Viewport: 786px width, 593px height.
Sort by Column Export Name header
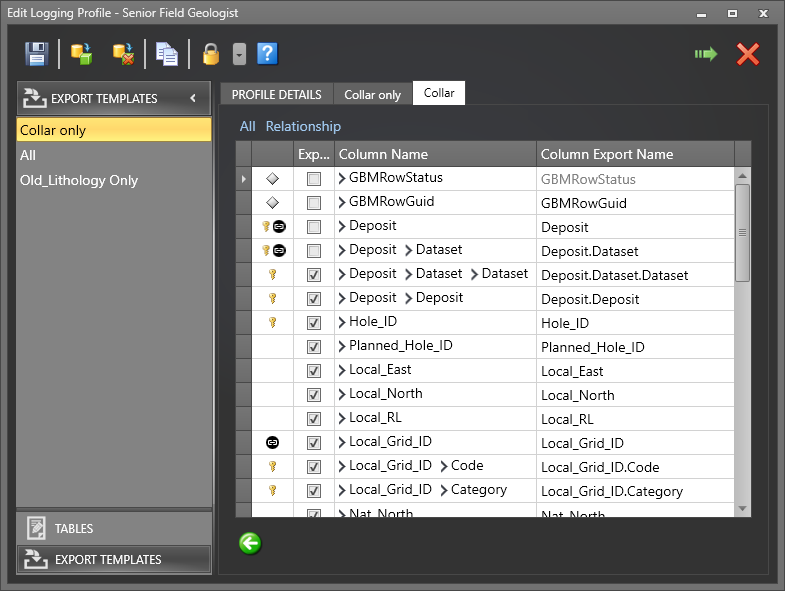pos(636,154)
